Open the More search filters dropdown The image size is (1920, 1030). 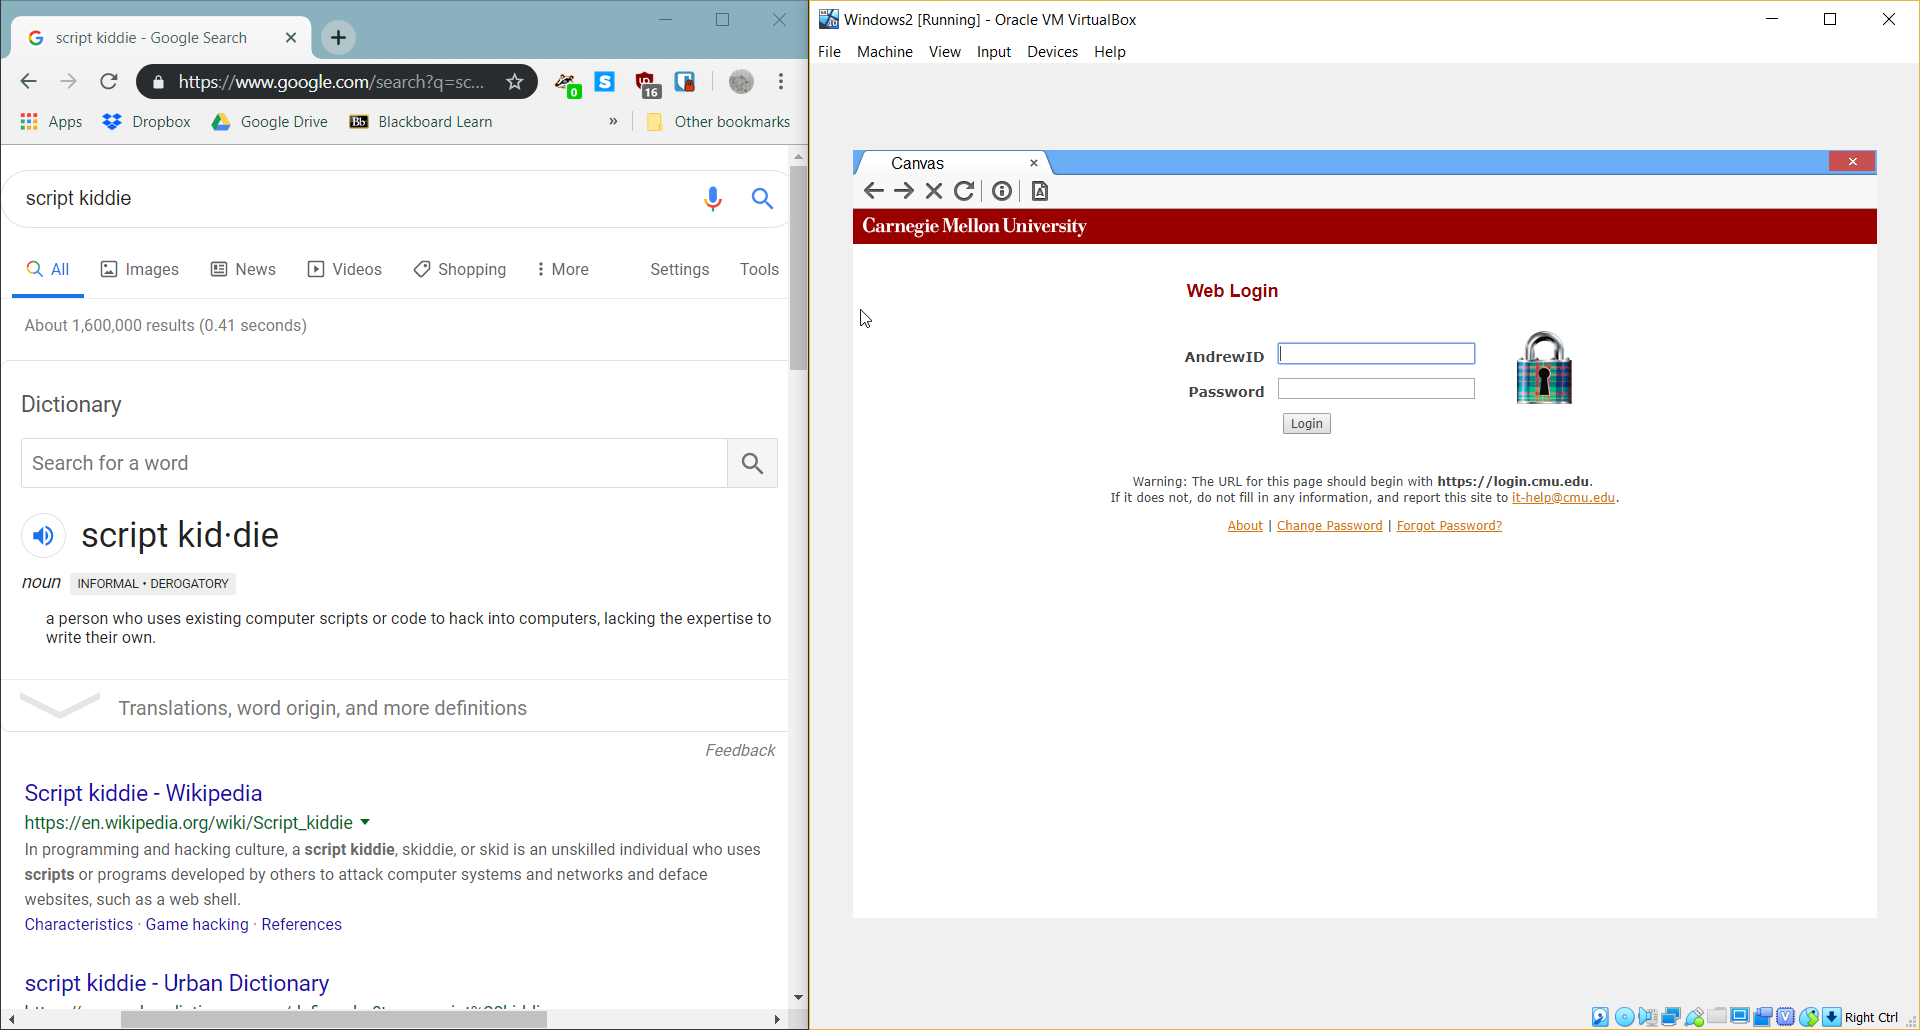562,269
